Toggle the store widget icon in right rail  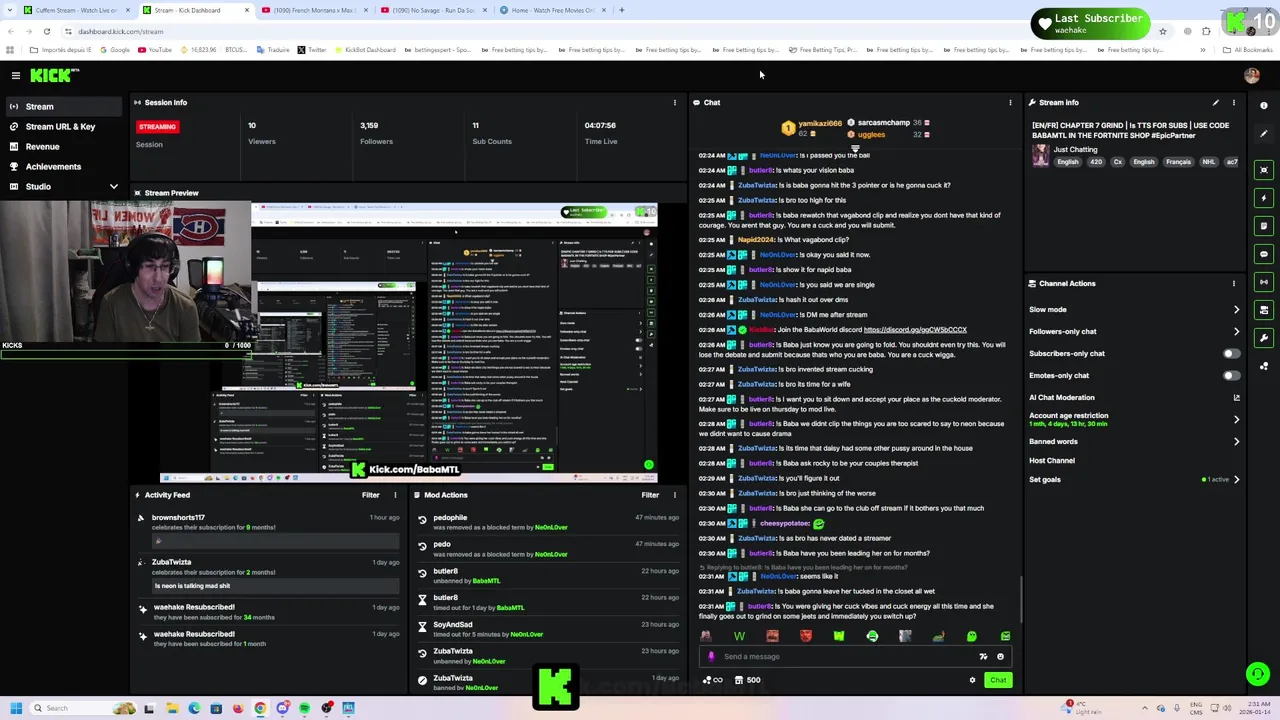[x=1264, y=310]
